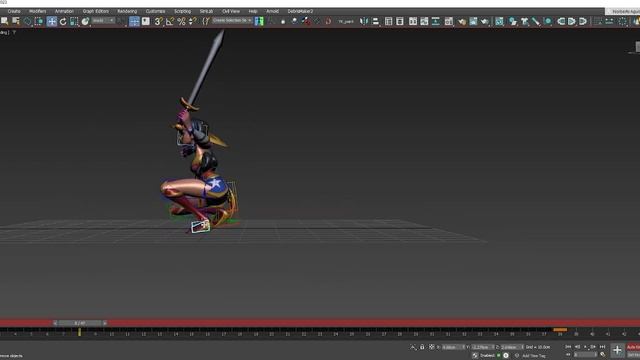Click the Z coordinate field
This screenshot has height=360, width=640.
click(511, 347)
